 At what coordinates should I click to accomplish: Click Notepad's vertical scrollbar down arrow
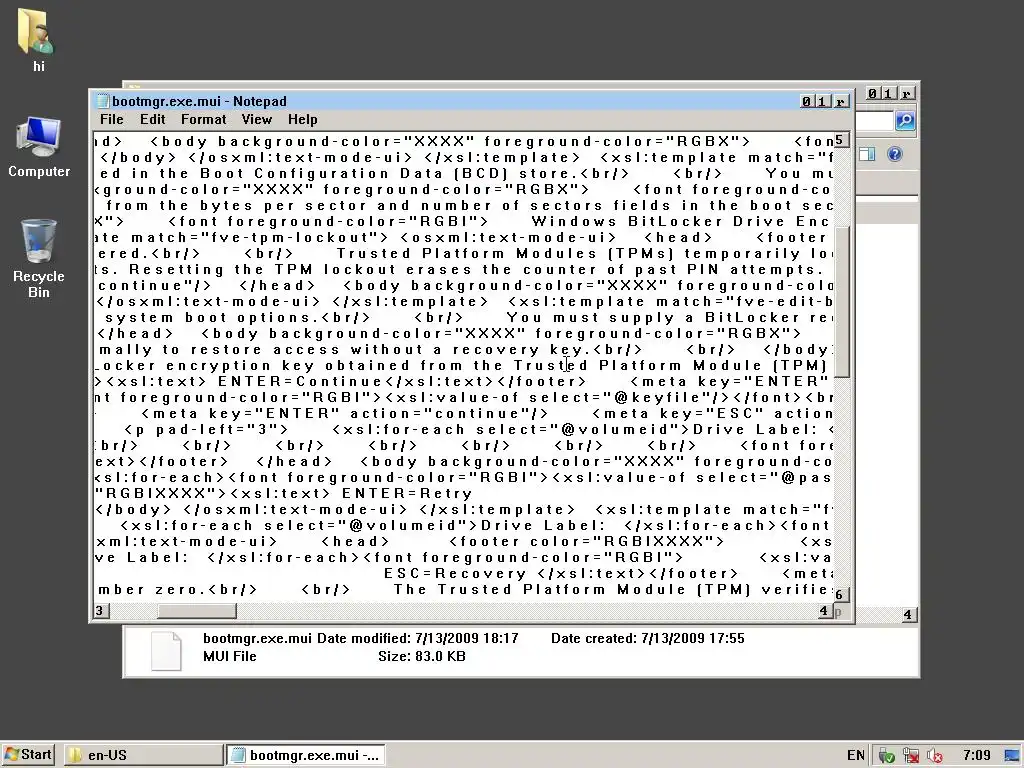841,594
